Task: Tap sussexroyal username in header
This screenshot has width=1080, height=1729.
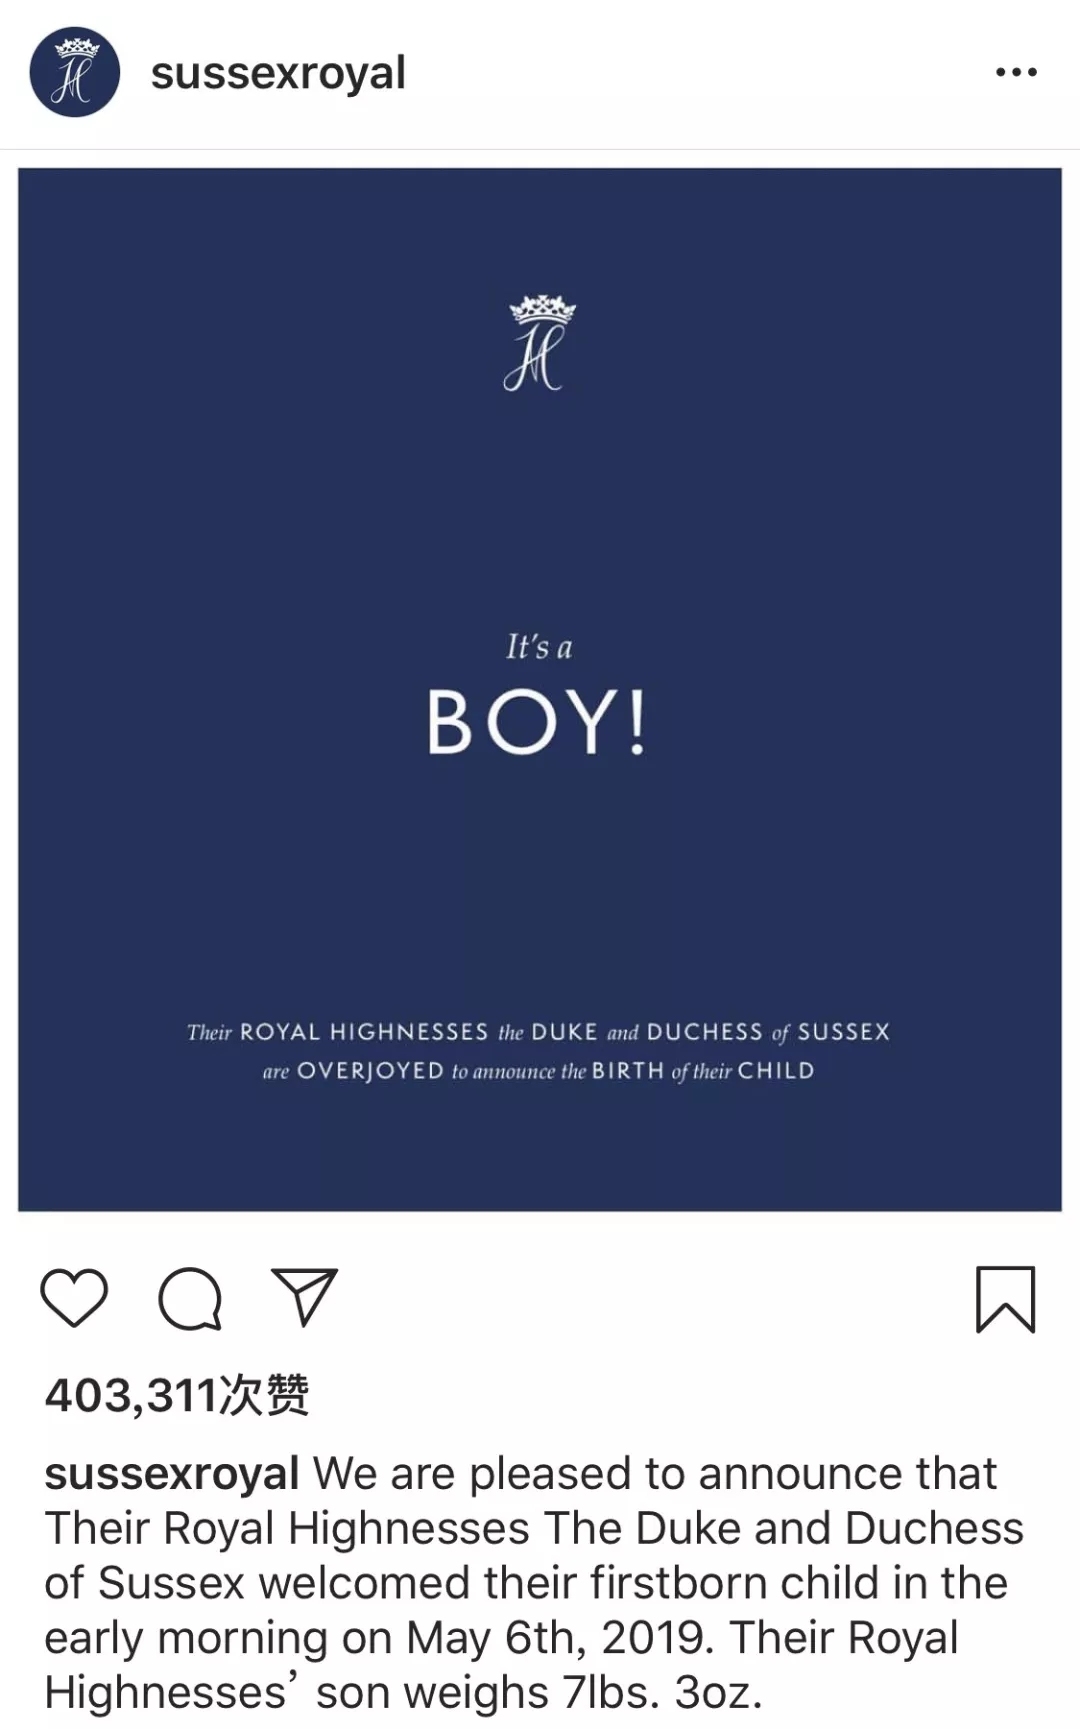Action: [x=278, y=73]
